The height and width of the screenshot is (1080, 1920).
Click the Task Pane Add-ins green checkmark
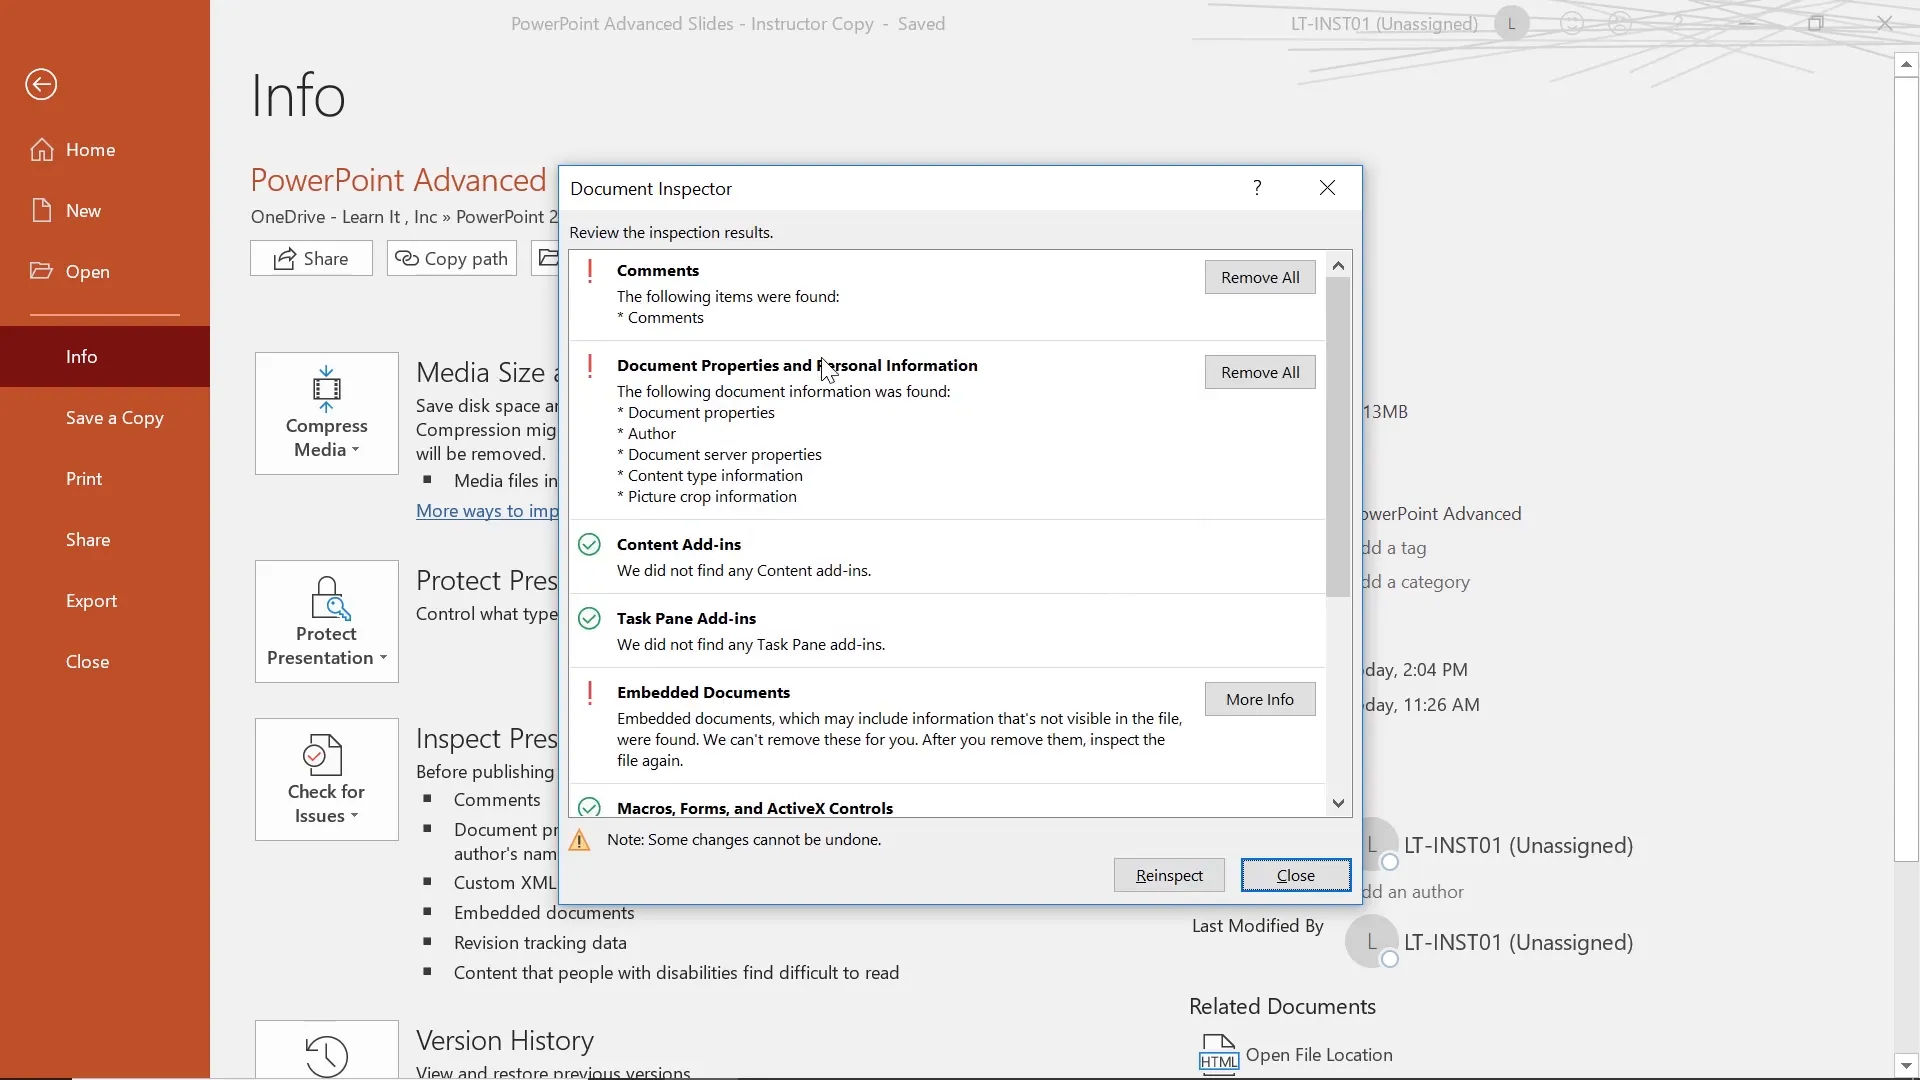(x=590, y=619)
